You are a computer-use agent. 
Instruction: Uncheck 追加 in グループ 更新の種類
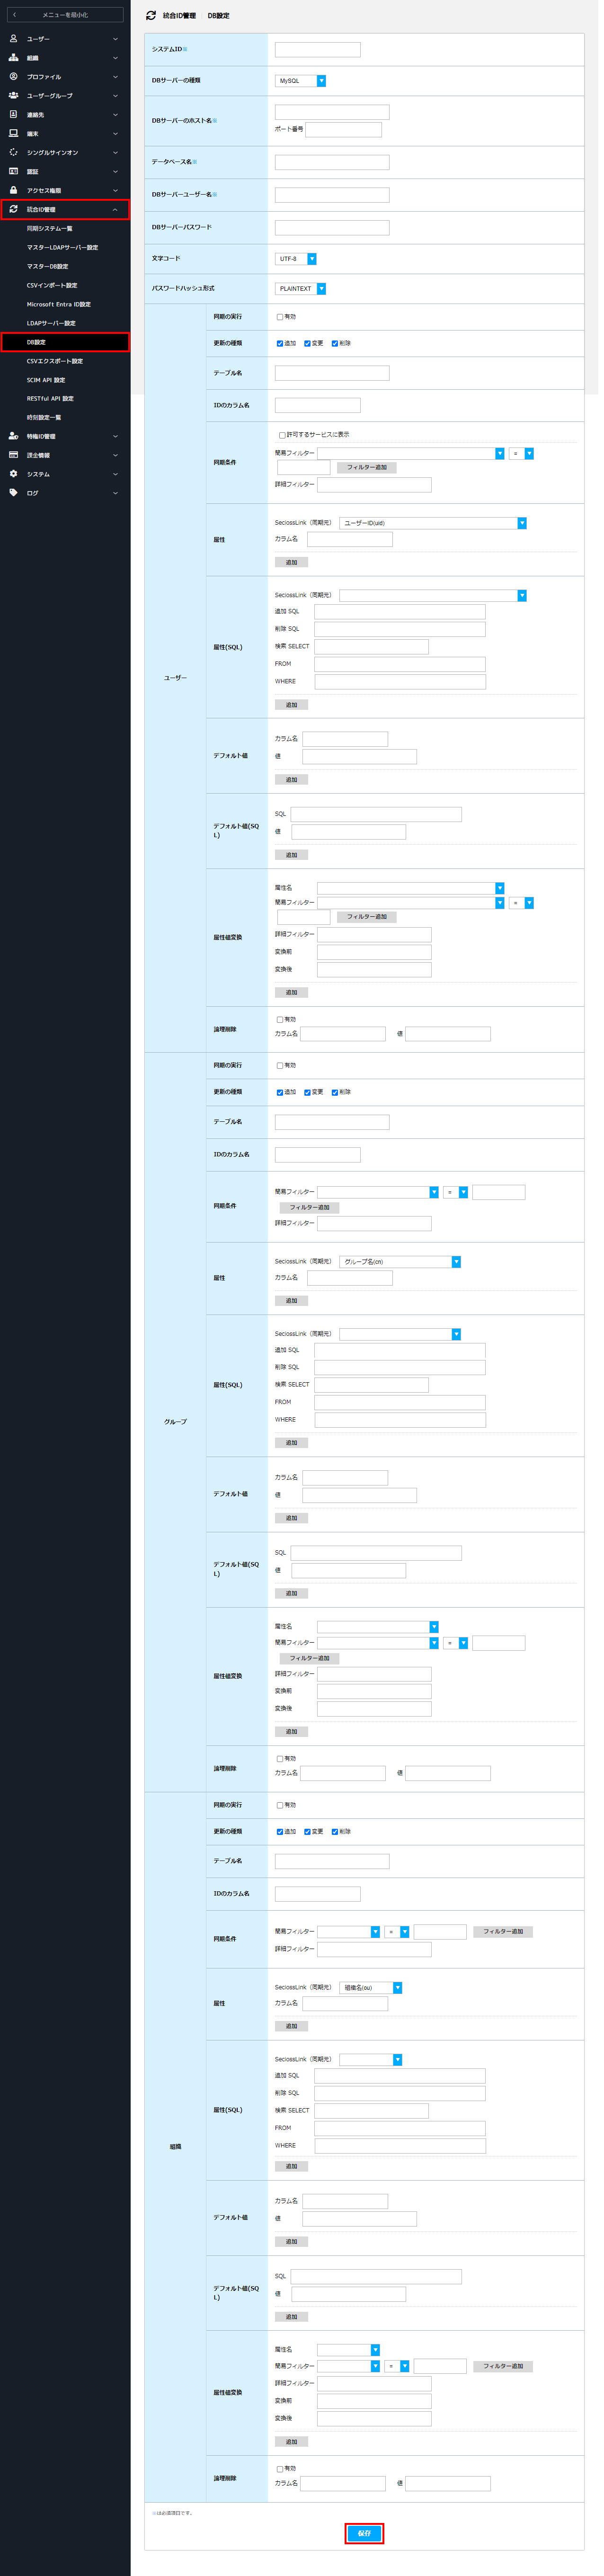(280, 1093)
